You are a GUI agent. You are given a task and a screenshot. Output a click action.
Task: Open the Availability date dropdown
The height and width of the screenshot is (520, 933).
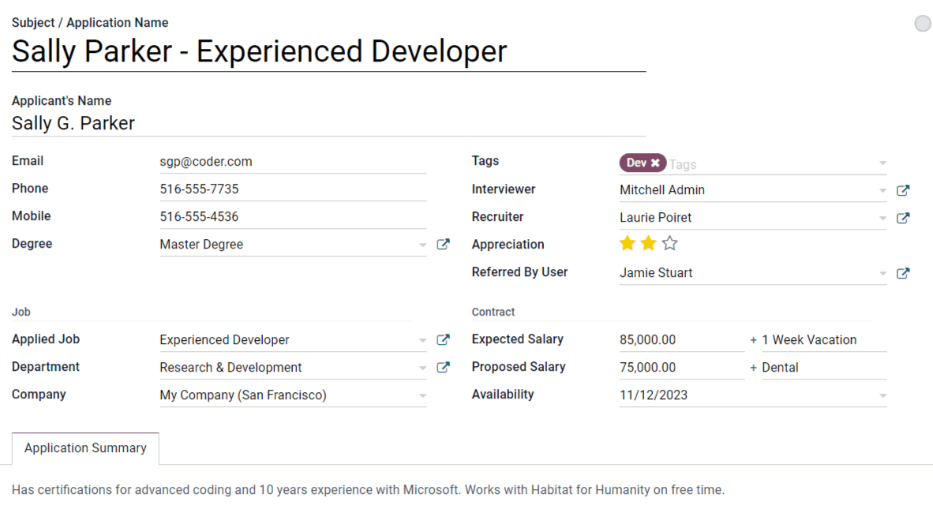click(882, 396)
